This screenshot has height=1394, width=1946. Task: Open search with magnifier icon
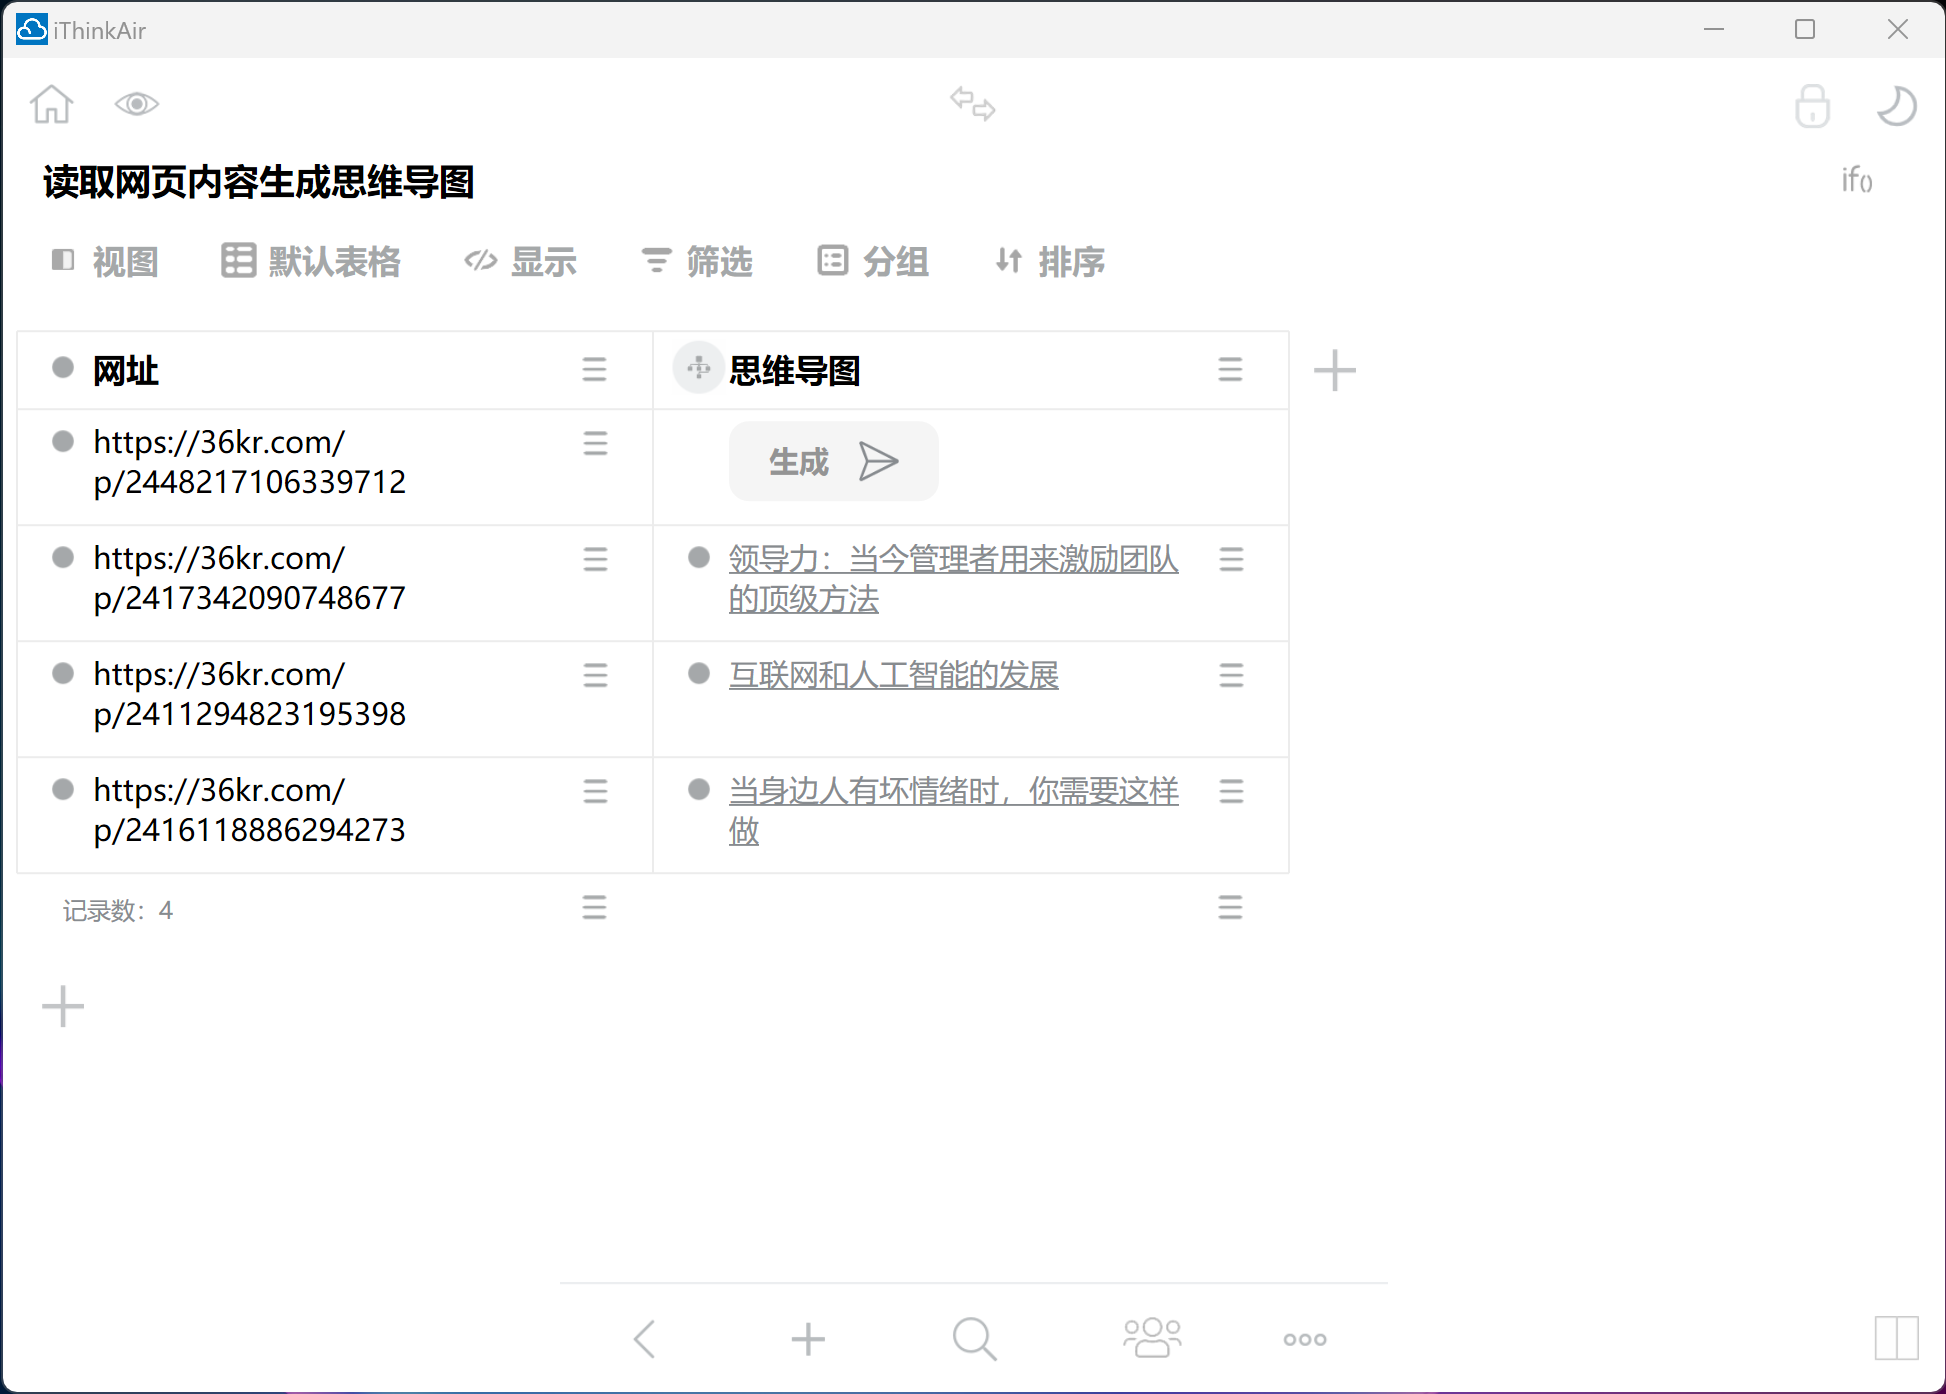974,1339
